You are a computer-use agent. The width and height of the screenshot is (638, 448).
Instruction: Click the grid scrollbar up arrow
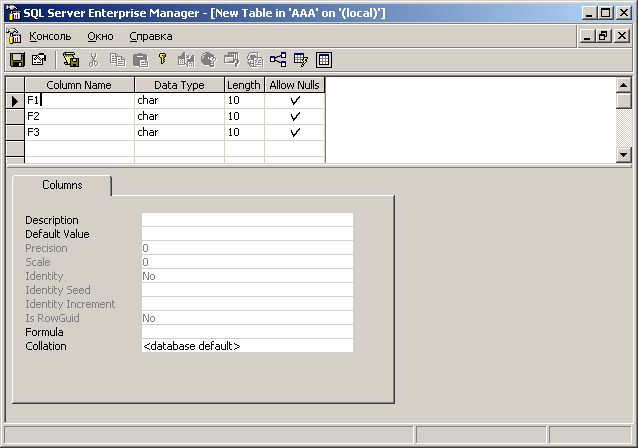pyautogui.click(x=623, y=85)
